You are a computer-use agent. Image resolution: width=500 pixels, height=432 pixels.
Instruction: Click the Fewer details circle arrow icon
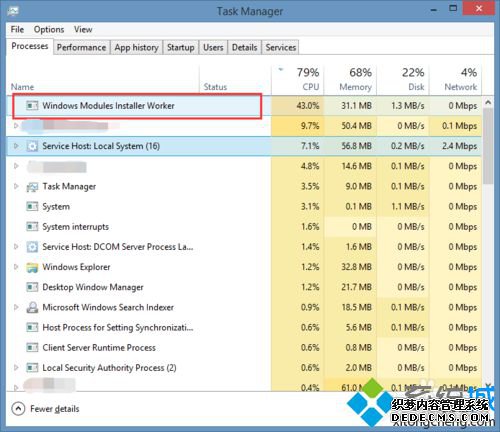click(18, 409)
